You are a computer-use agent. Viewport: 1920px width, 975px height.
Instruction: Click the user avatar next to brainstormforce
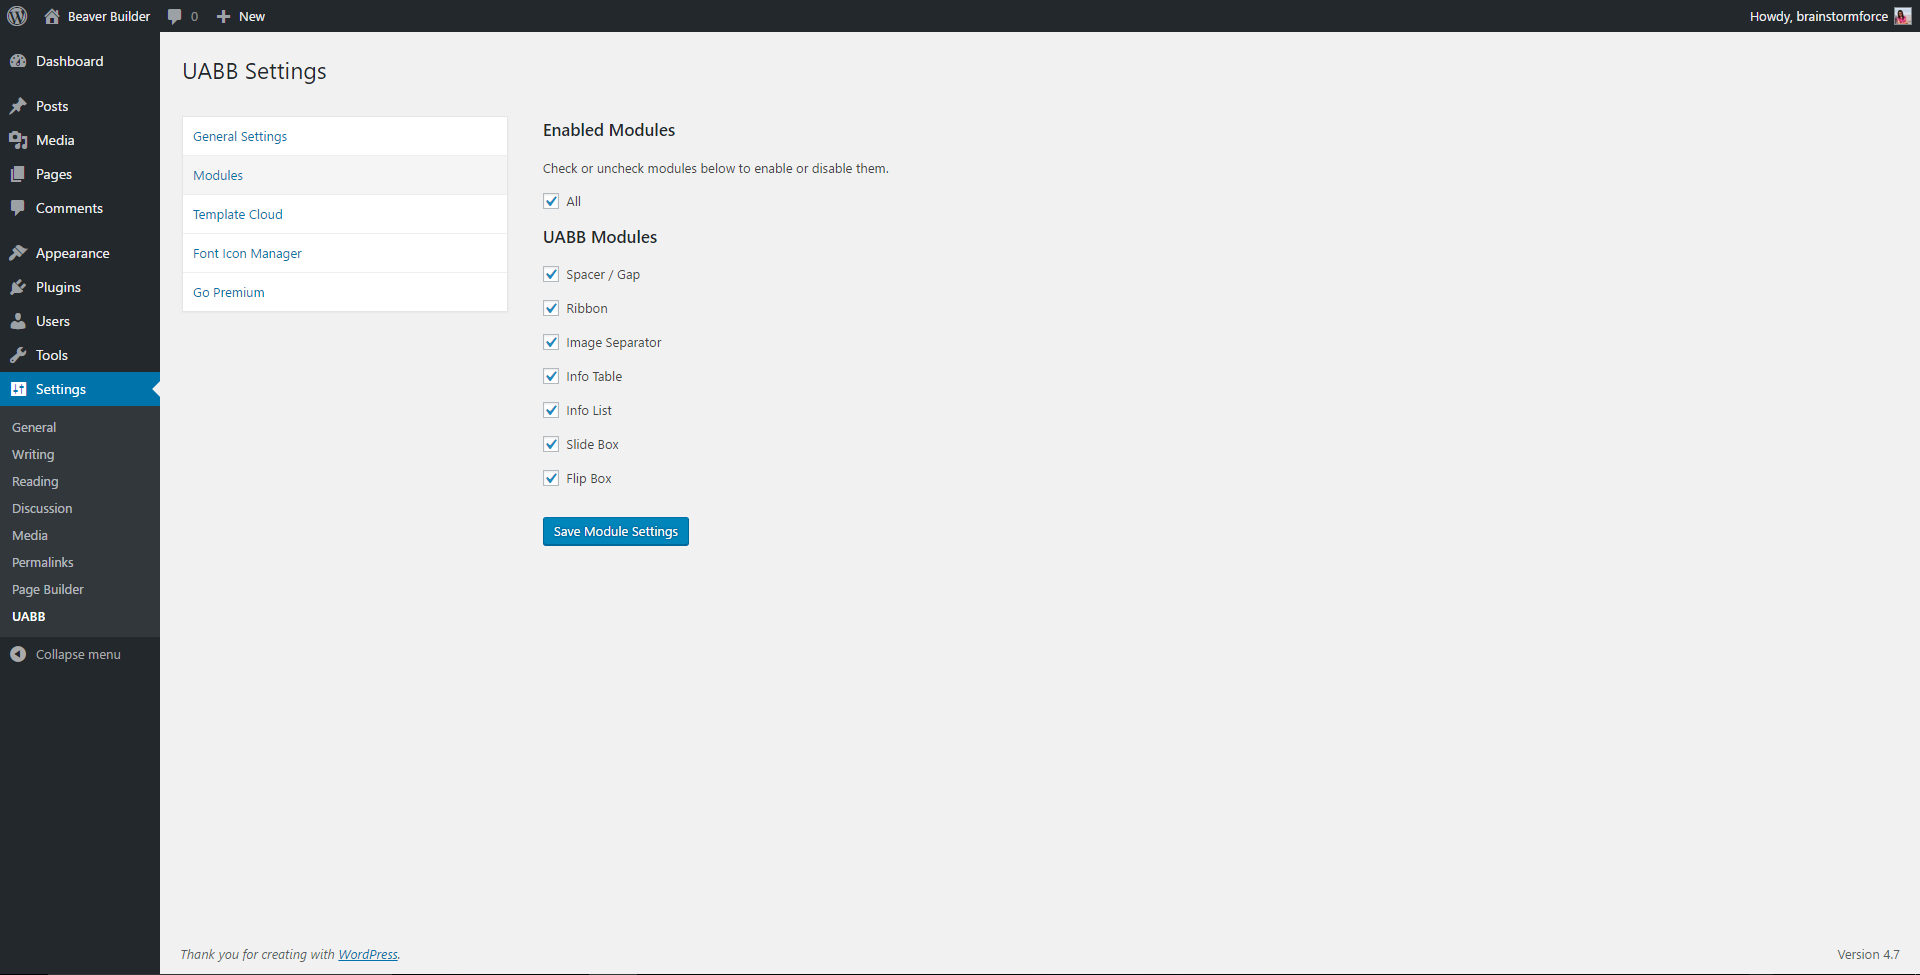click(1903, 16)
